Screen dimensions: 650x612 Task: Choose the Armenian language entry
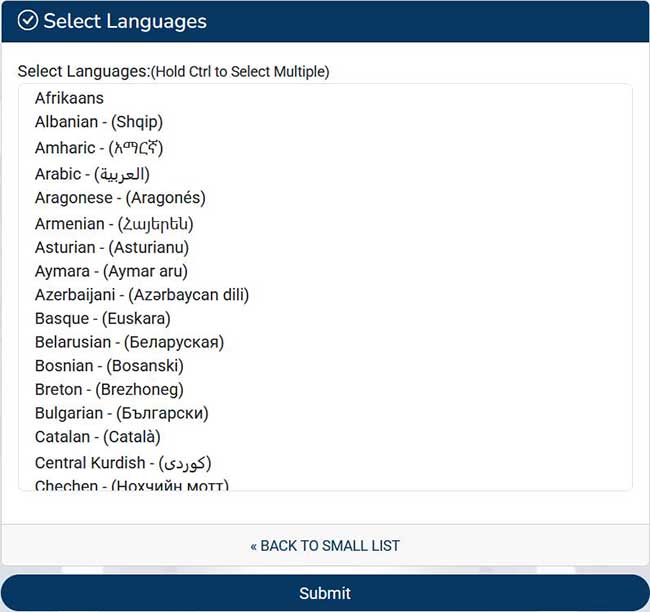click(x=113, y=223)
